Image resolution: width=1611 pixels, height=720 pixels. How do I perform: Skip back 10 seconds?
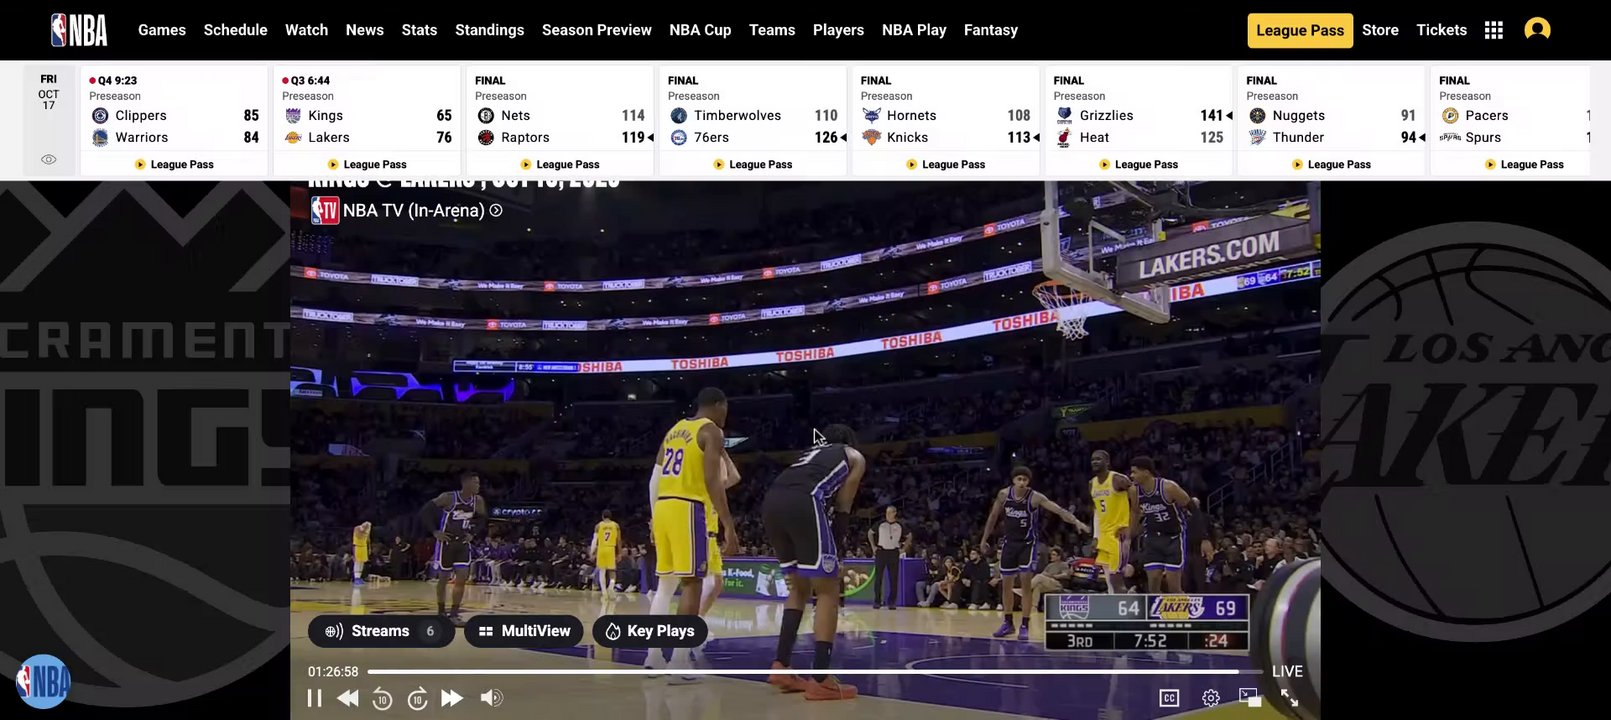pos(382,698)
